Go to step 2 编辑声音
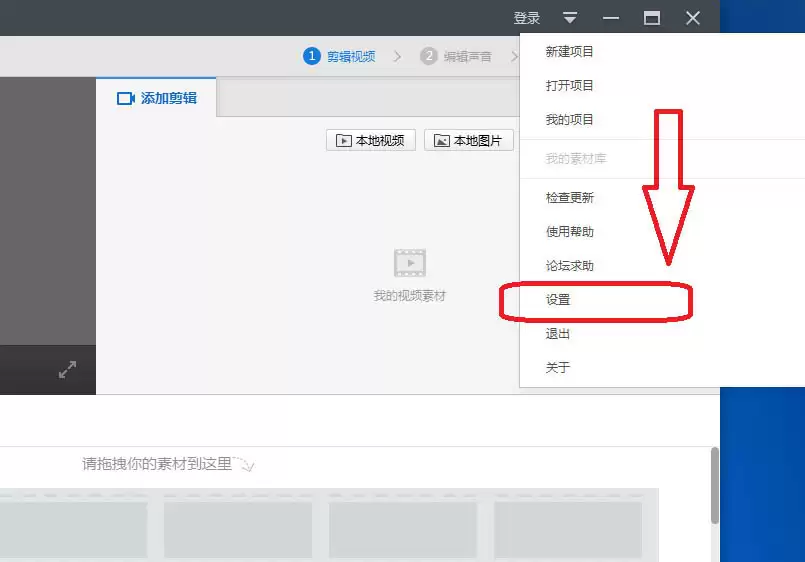Viewport: 805px width, 562px height. point(456,56)
